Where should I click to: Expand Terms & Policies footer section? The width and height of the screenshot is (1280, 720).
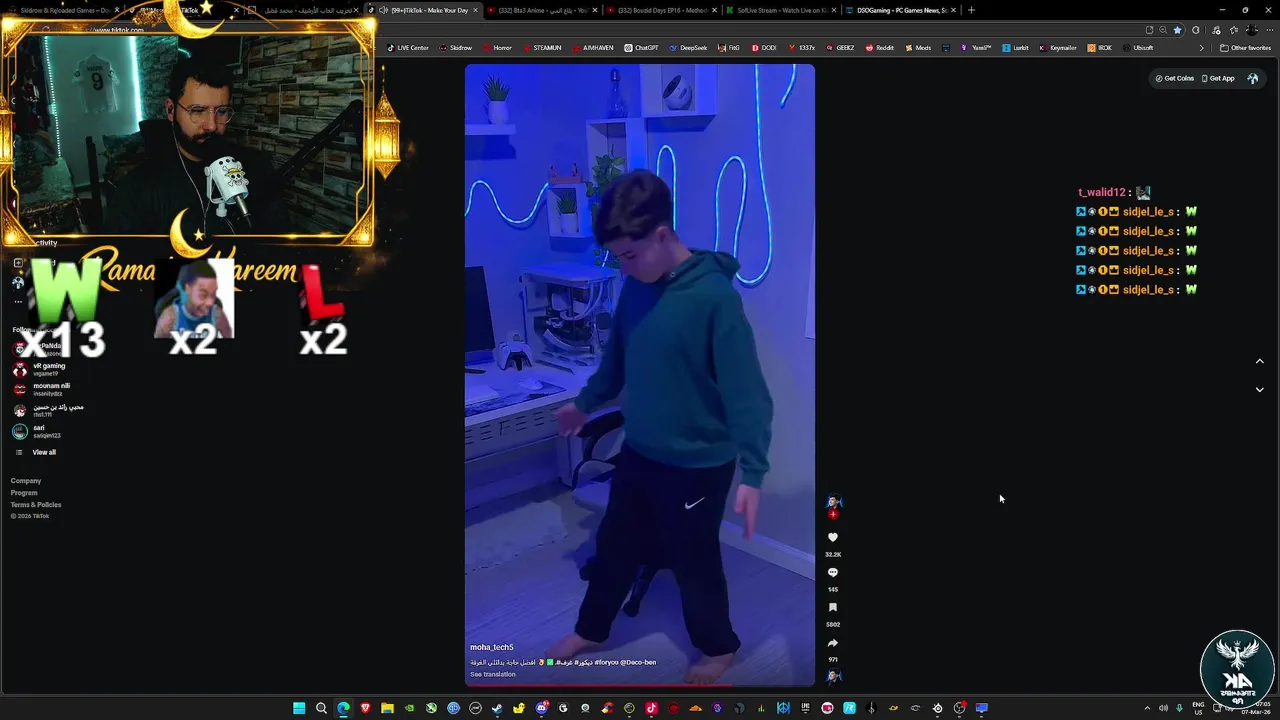click(x=36, y=505)
